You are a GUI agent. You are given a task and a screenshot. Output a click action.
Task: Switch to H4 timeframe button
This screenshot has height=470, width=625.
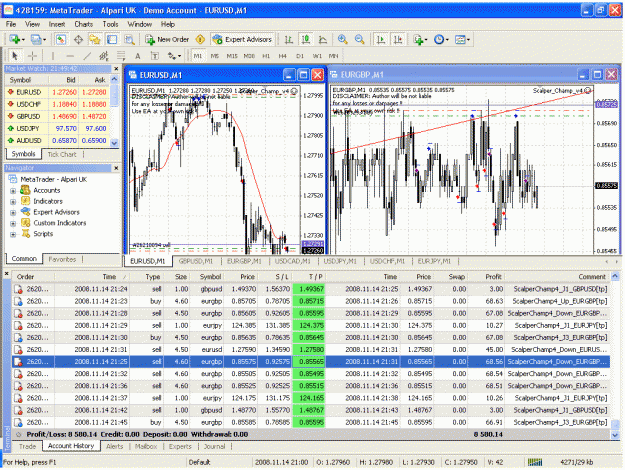point(283,56)
